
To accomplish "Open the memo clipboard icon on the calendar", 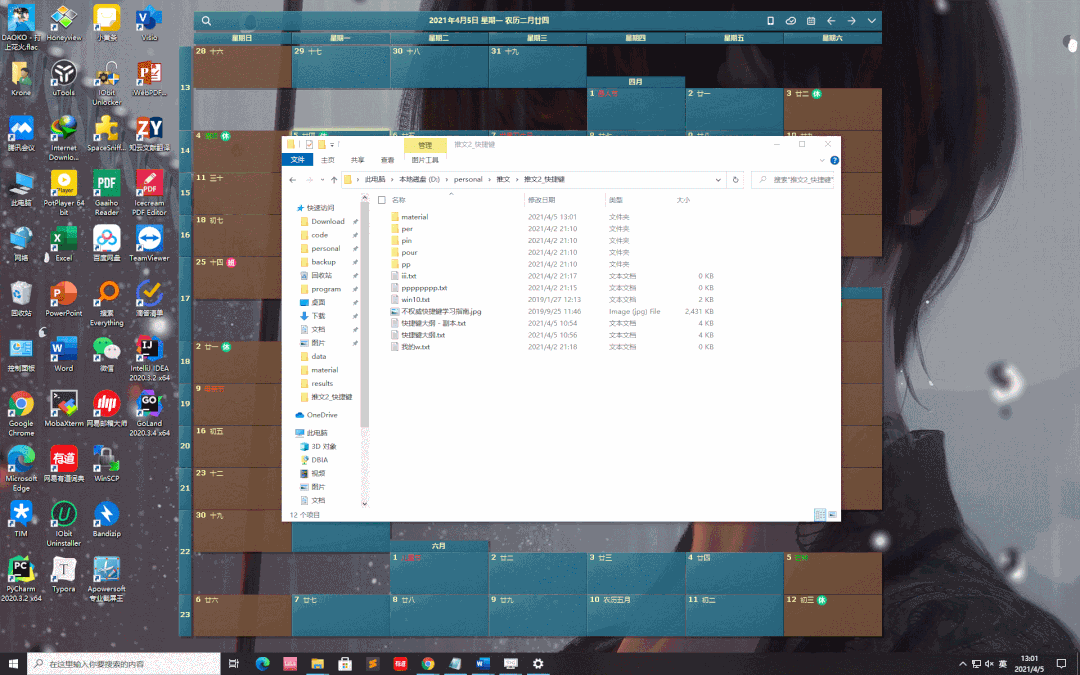I will [x=811, y=21].
